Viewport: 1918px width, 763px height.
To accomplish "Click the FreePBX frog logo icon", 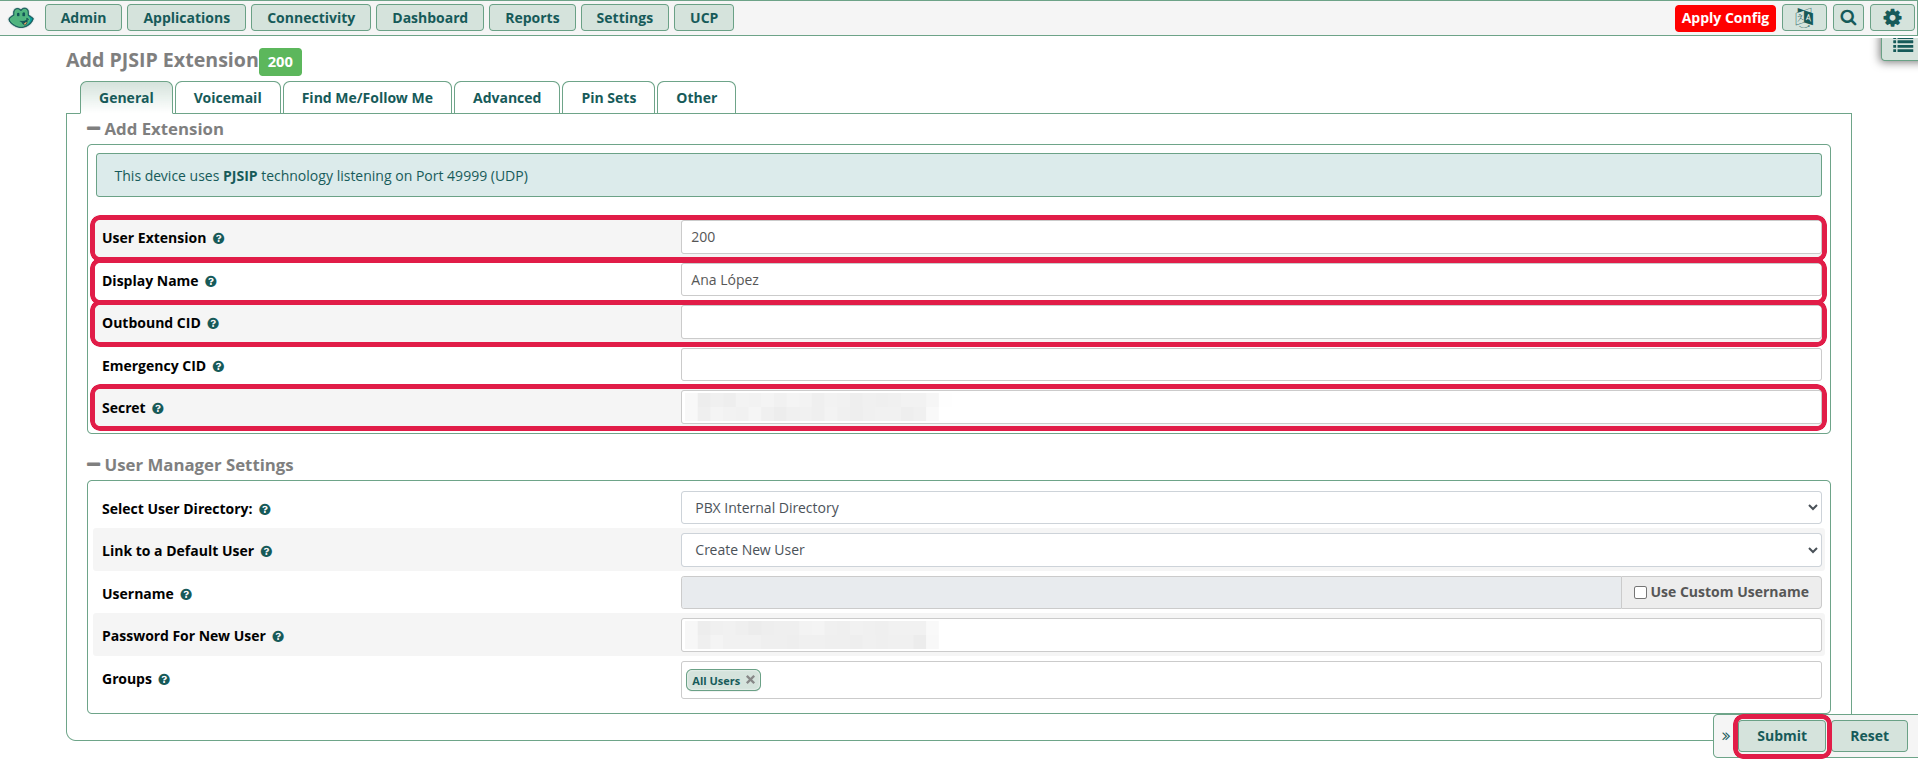I will [x=20, y=18].
